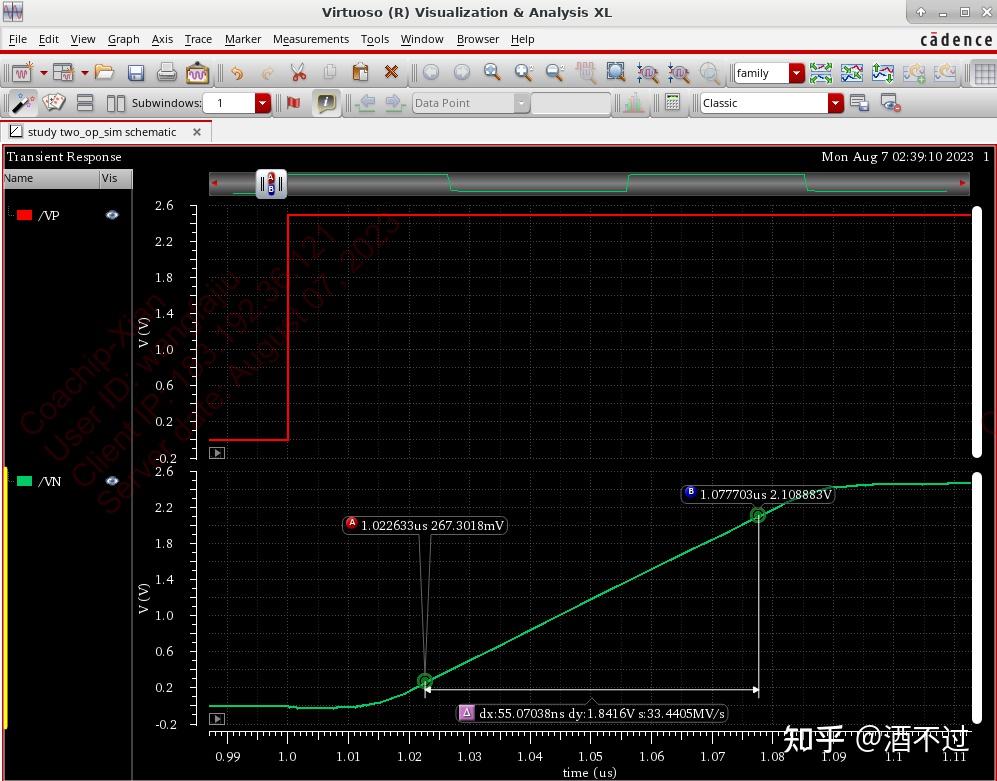This screenshot has height=781, width=997.
Task: Click the Data Point combo box
Action: pos(471,103)
